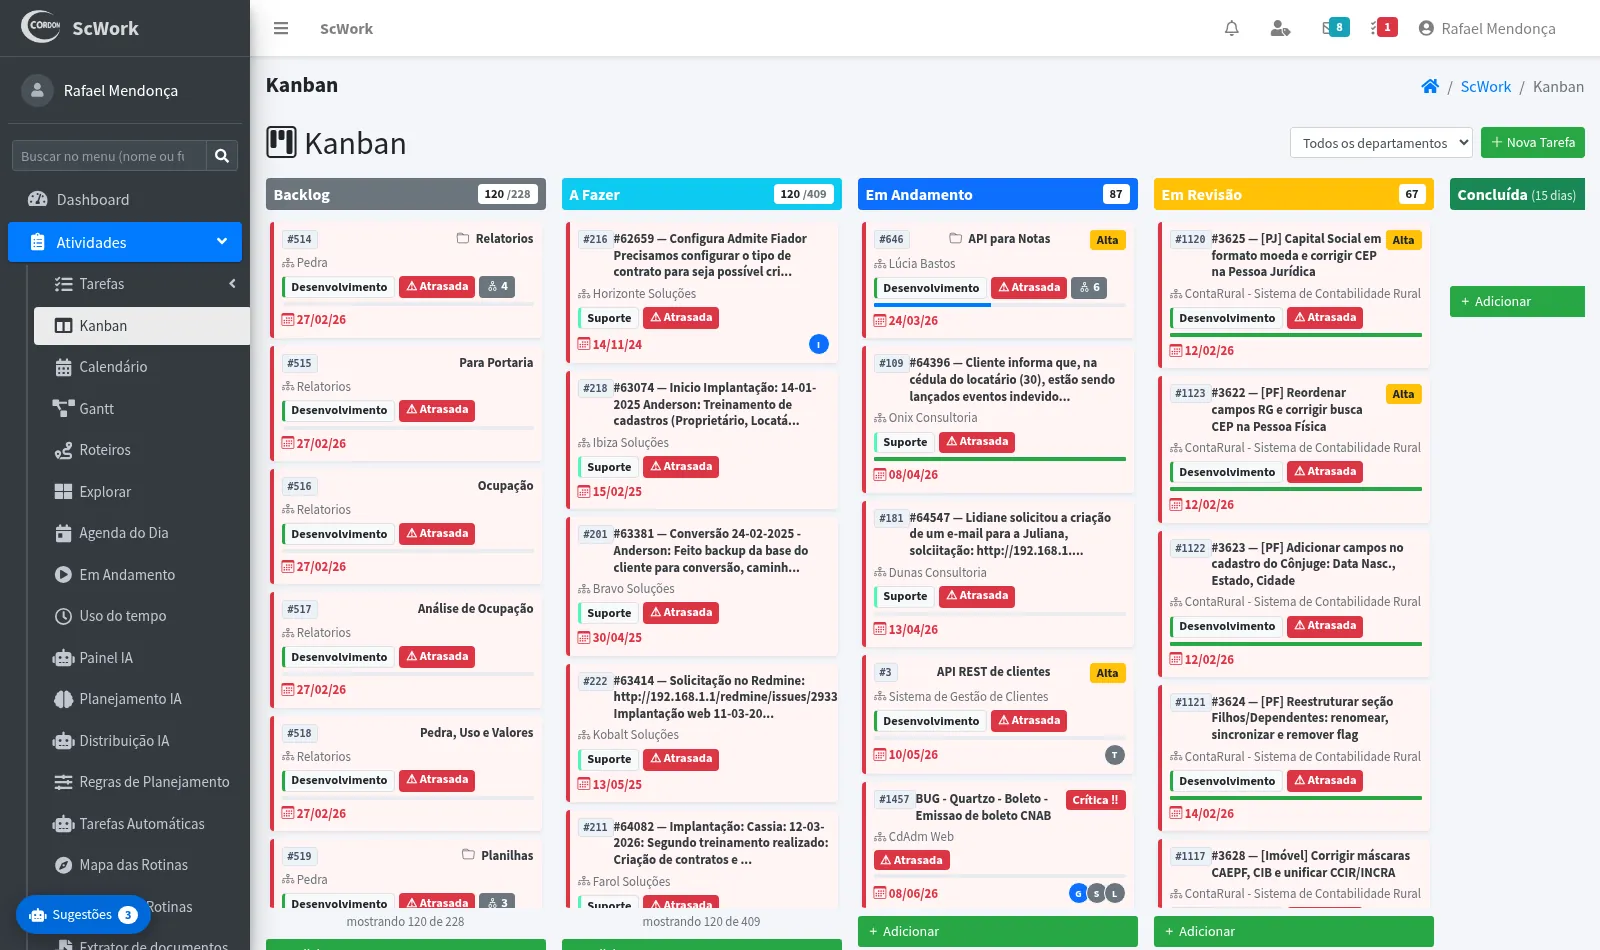Open the Calendário sidebar item
1600x950 pixels.
pyautogui.click(x=142, y=367)
